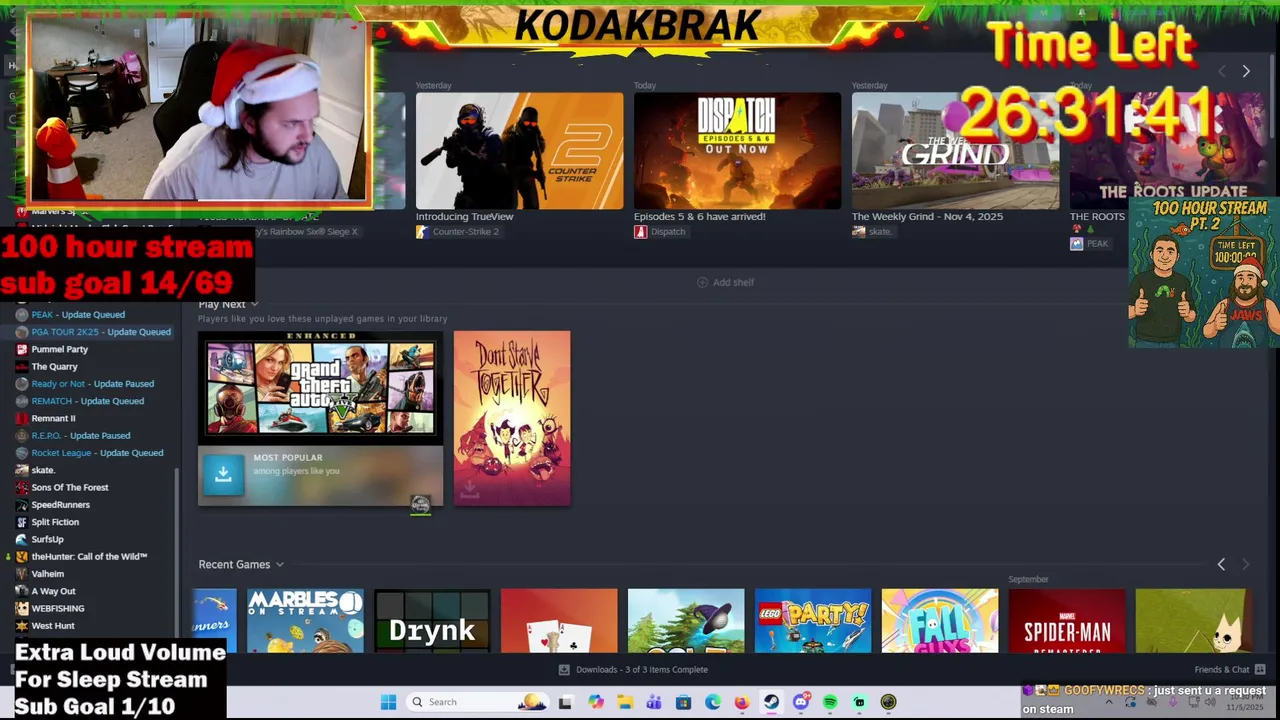Open Episodes 5 & 6 have arrived news
The height and width of the screenshot is (720, 1280).
[x=700, y=217]
